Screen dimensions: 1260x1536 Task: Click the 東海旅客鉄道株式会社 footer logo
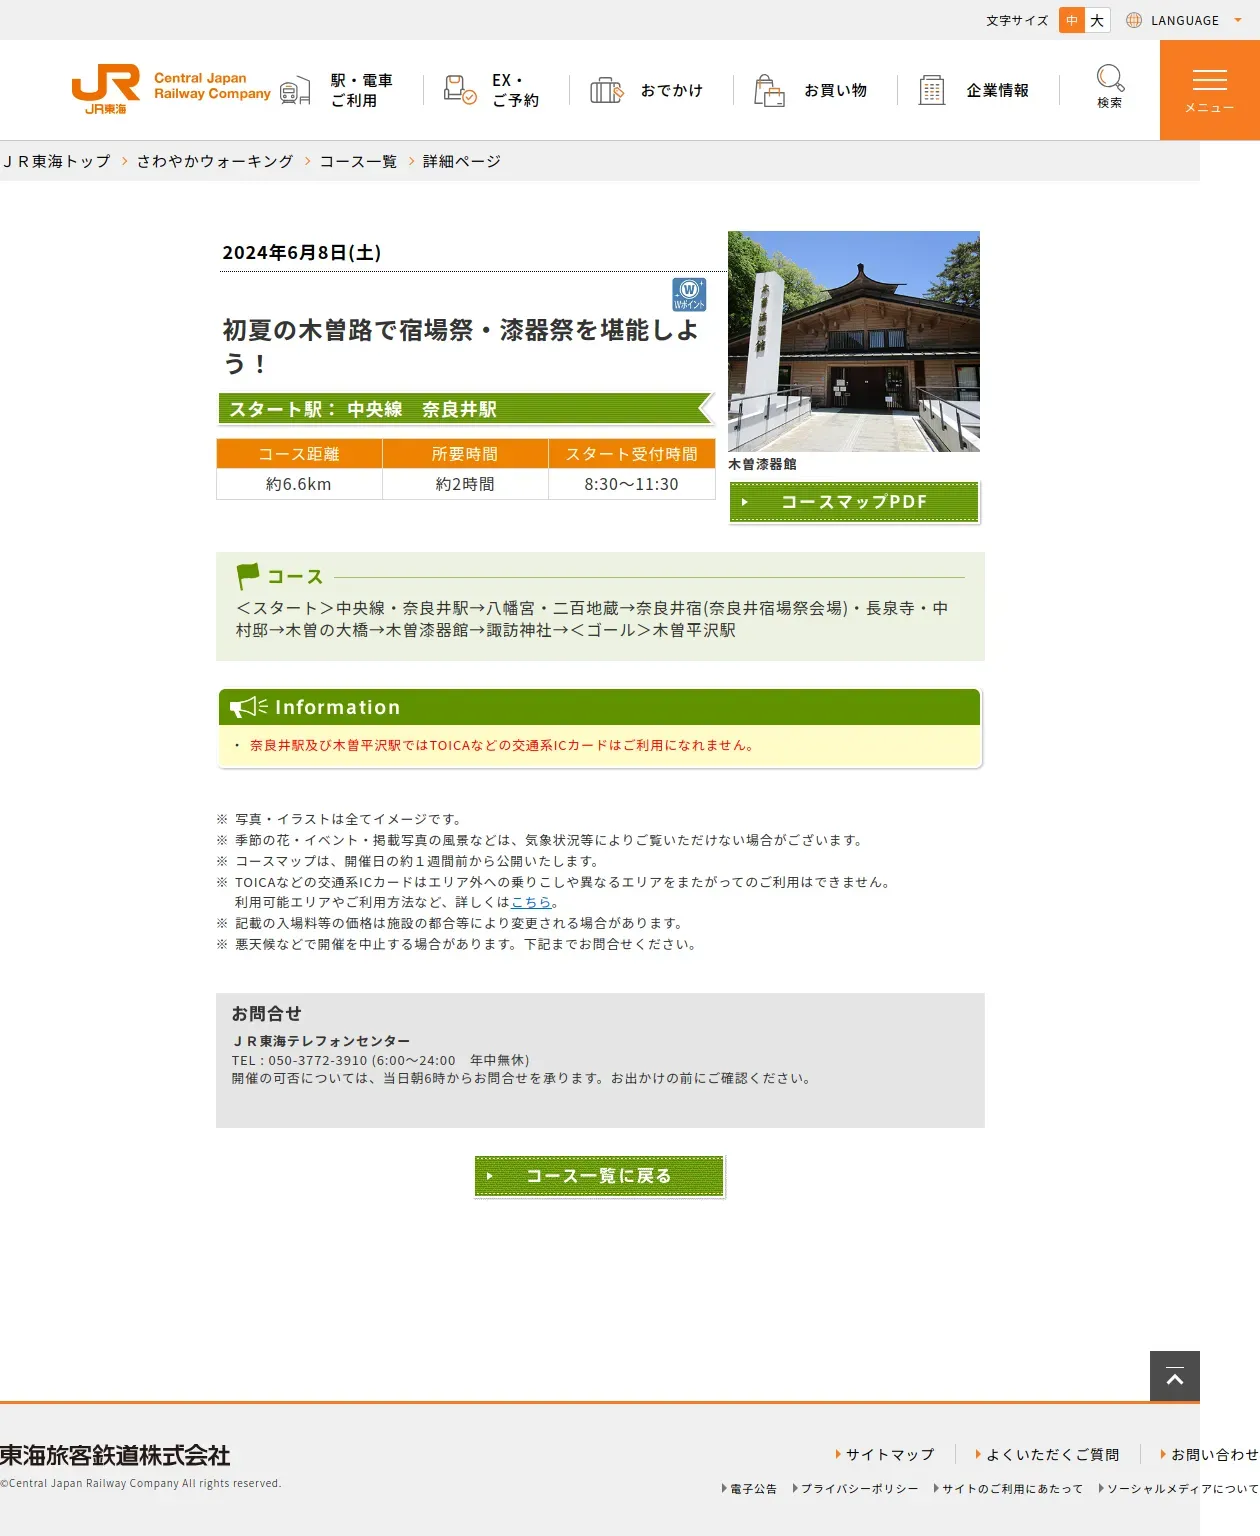tap(115, 1455)
